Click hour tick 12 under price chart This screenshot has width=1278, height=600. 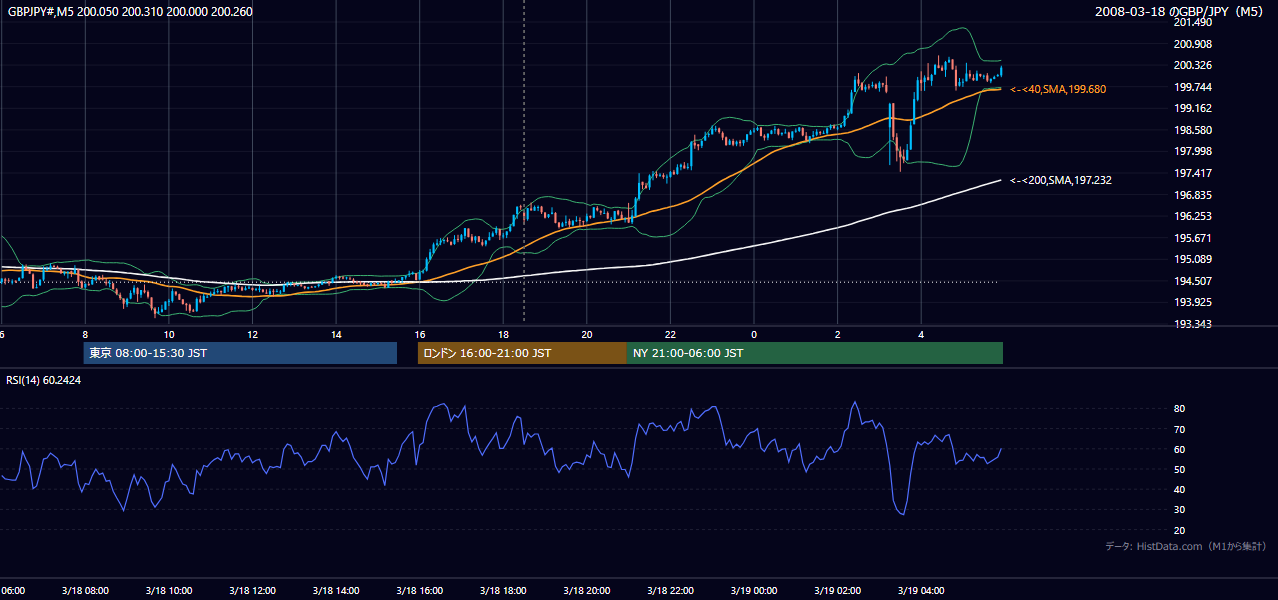coord(252,334)
